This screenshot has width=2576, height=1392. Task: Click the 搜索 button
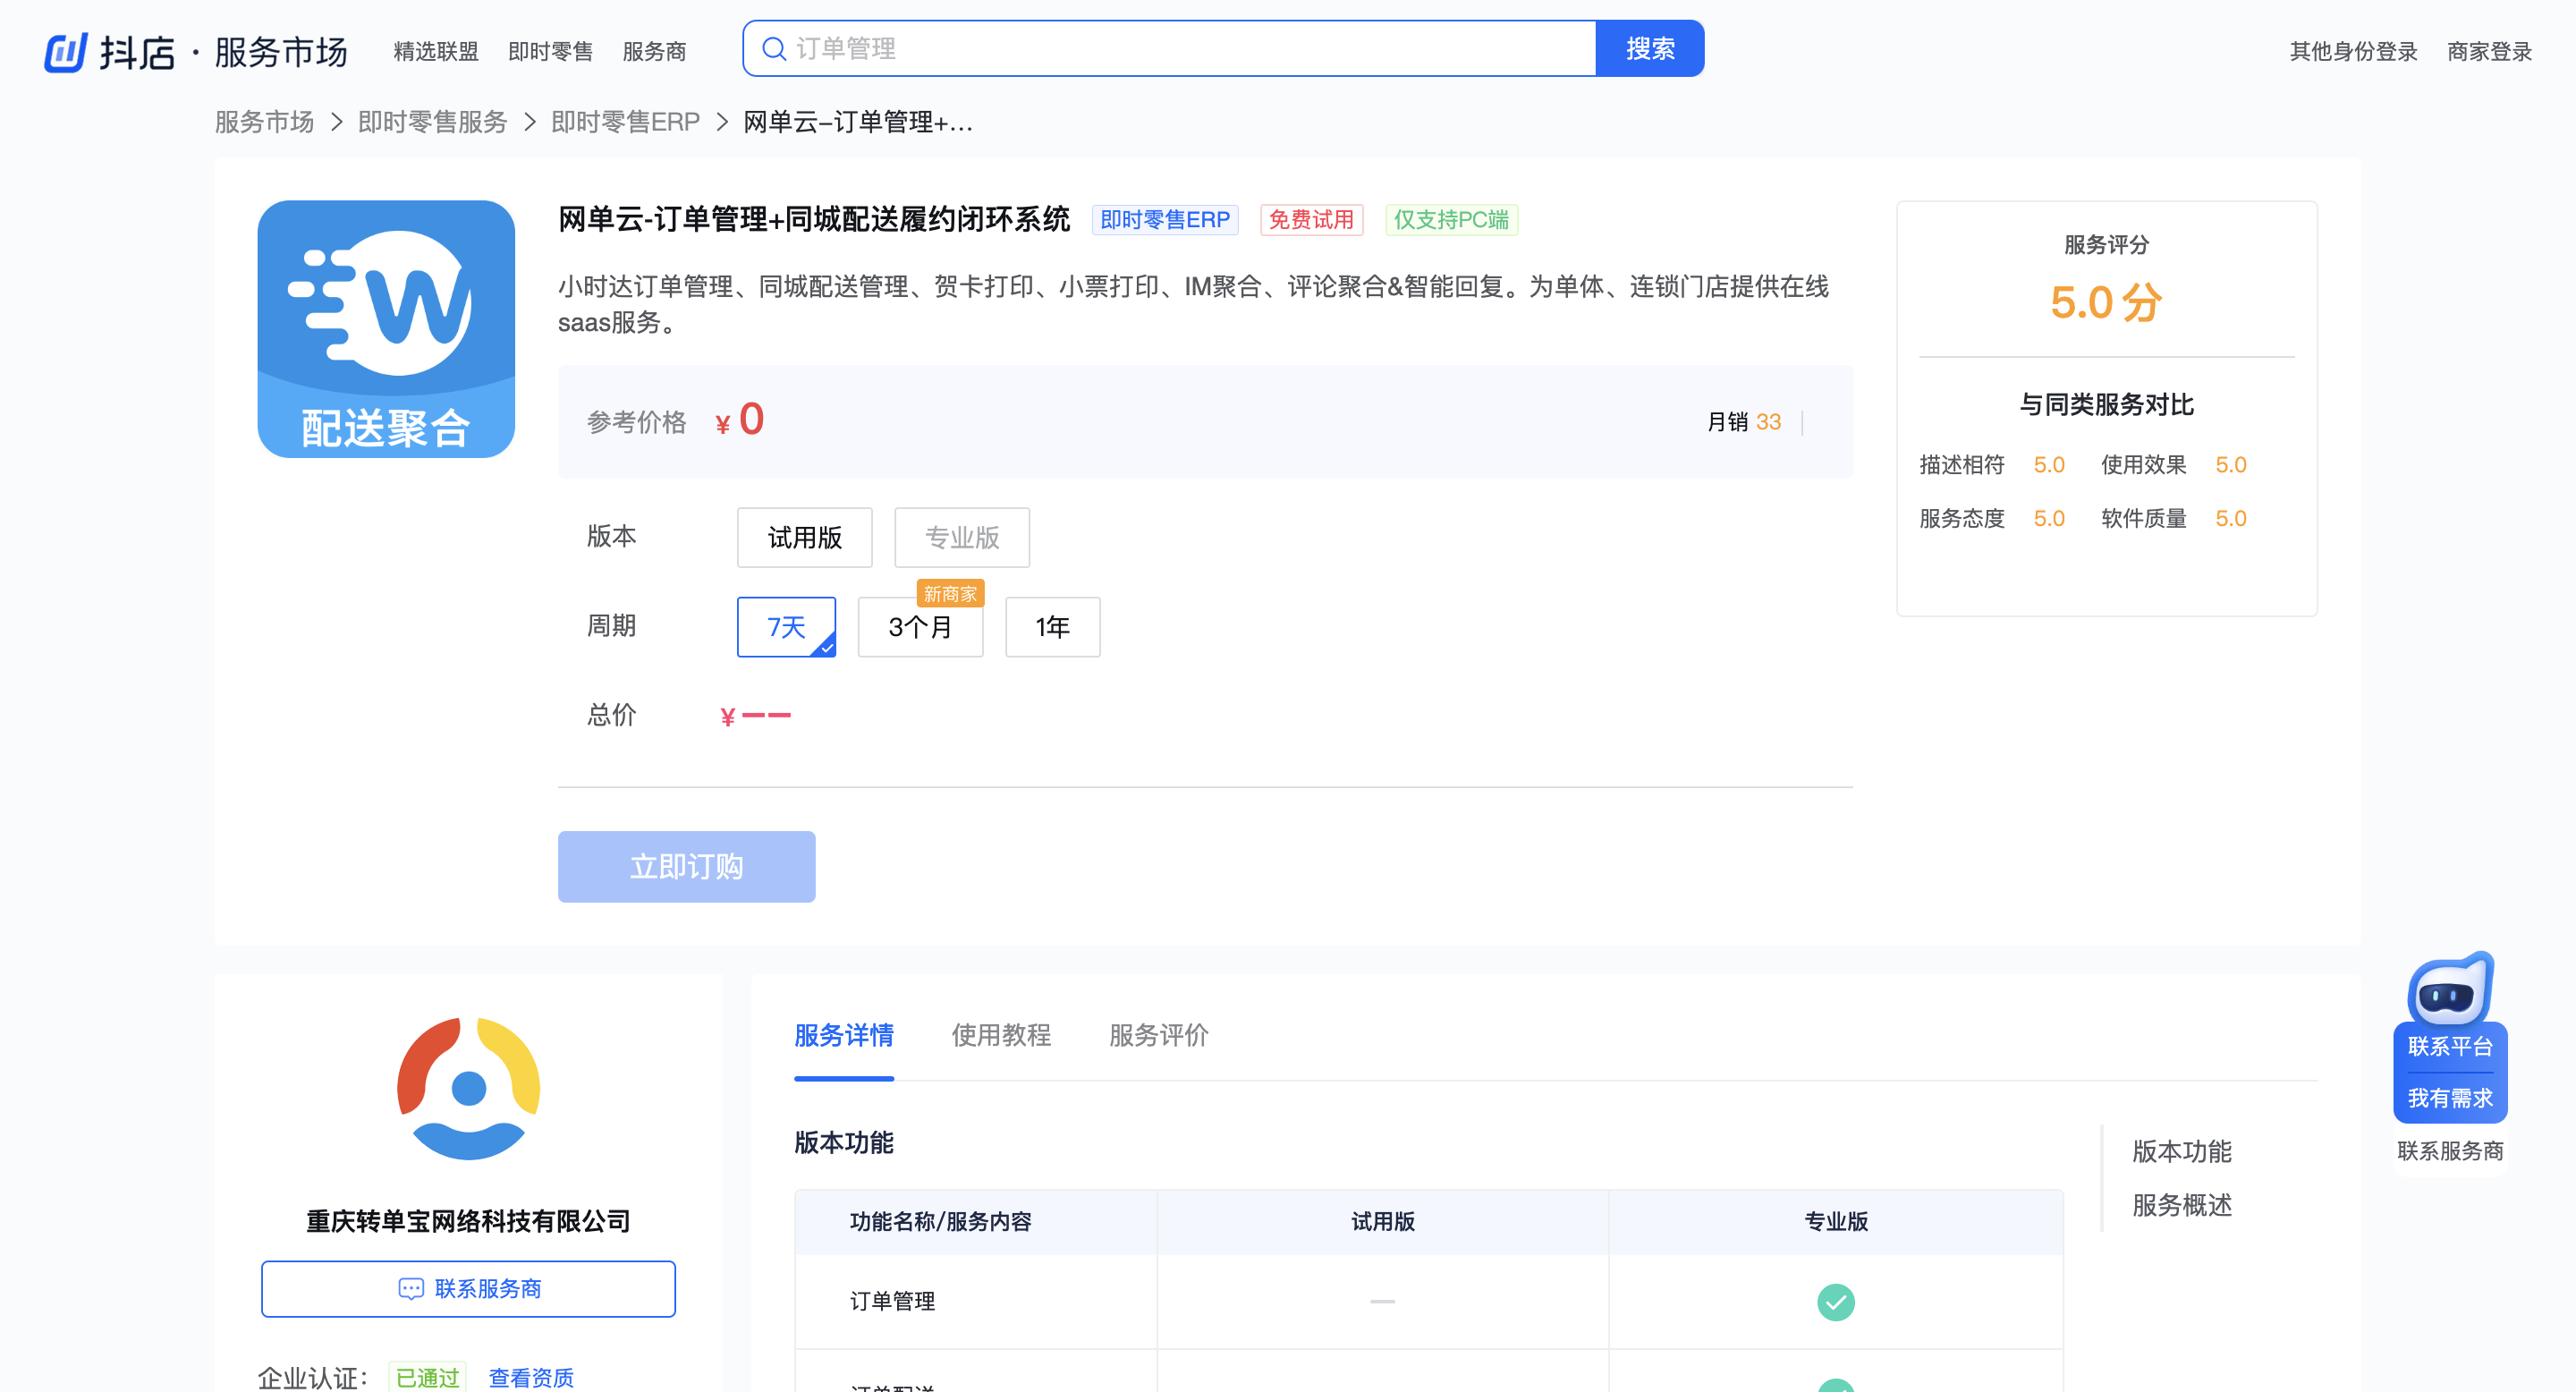[x=1650, y=49]
